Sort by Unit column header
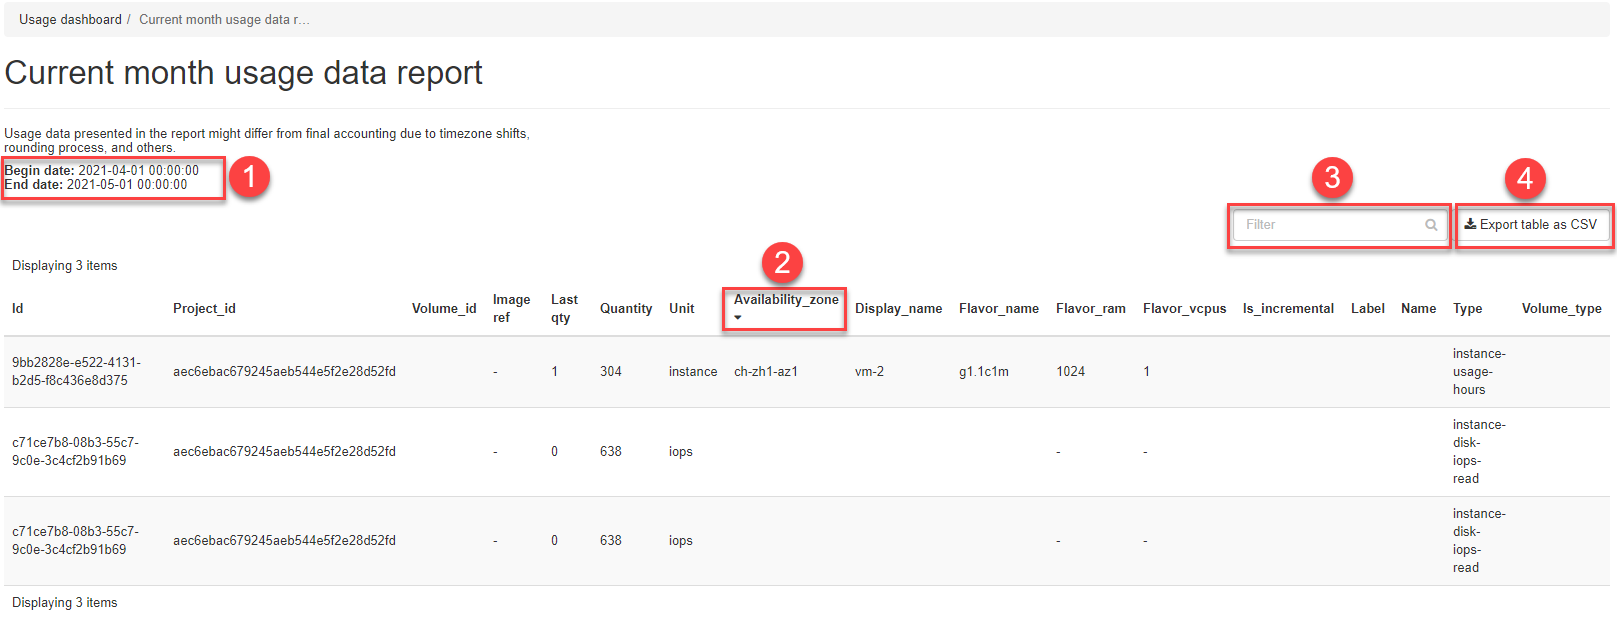This screenshot has height=617, width=1617. pyautogui.click(x=681, y=308)
